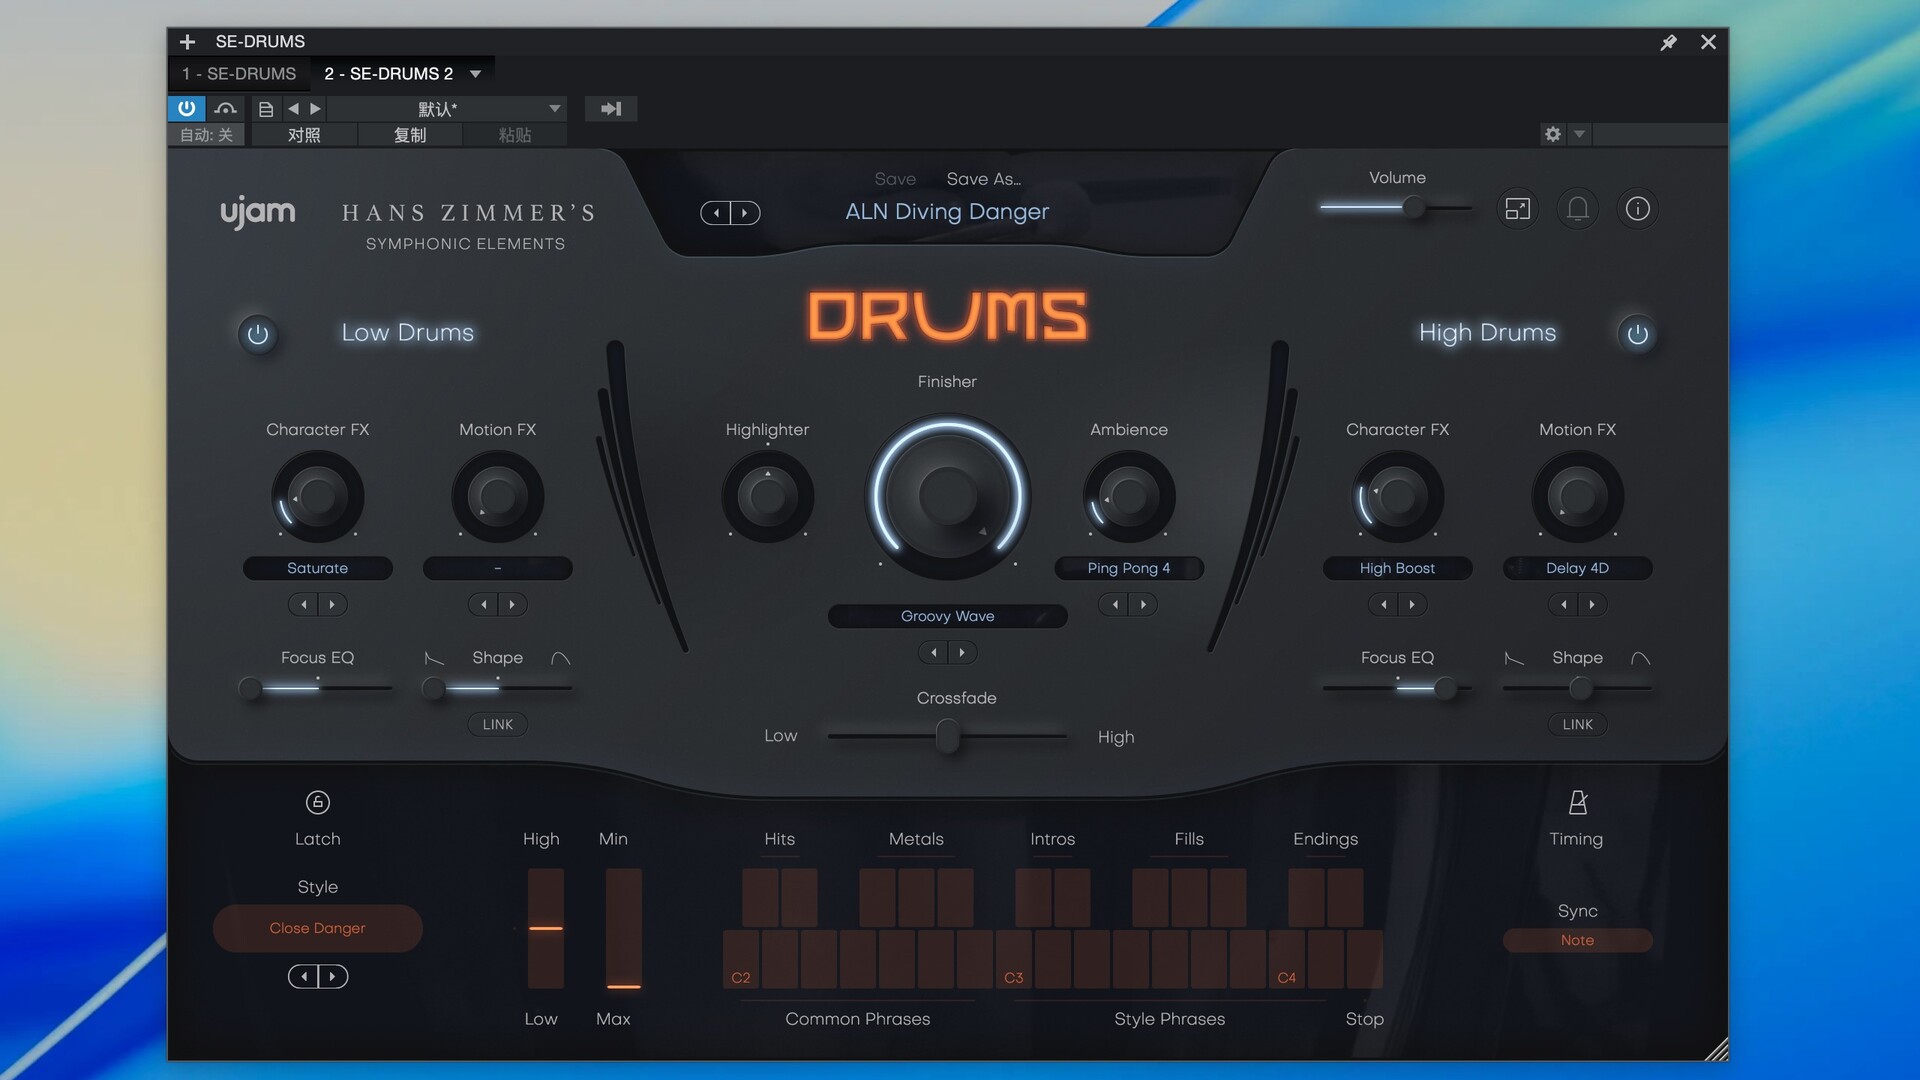Click next Delay 4D Motion FX arrow
Viewport: 1920px width, 1080px height.
[x=1592, y=604]
